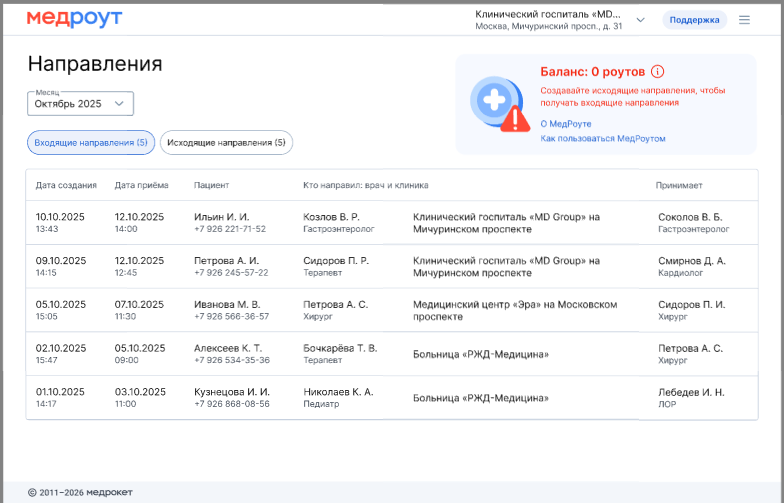Switch to Входящие направления tab
Viewport: 784px width, 503px height.
pos(91,143)
